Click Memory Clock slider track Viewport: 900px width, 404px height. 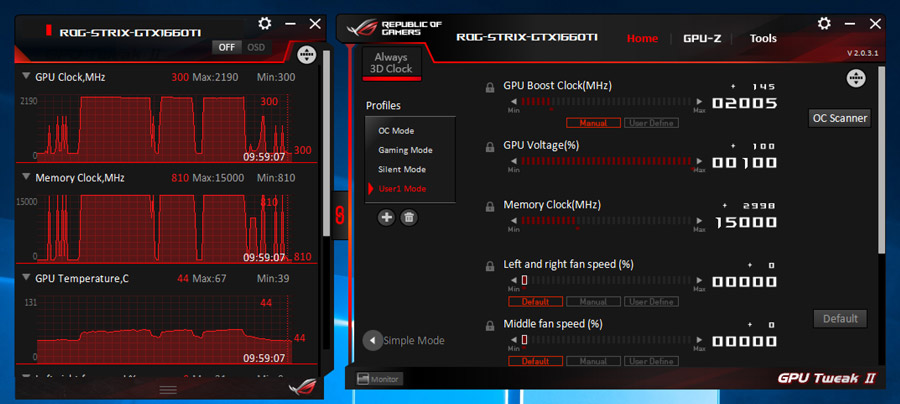pyautogui.click(x=606, y=221)
